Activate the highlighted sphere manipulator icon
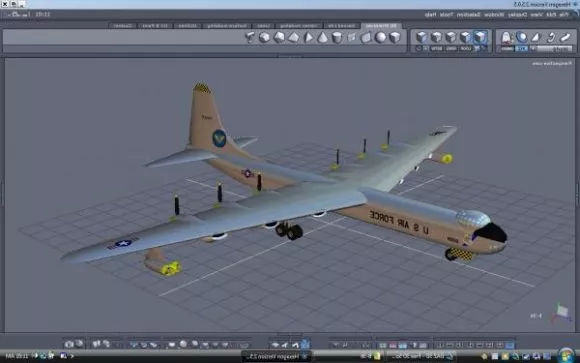This screenshot has width=580, height=363. [x=522, y=37]
